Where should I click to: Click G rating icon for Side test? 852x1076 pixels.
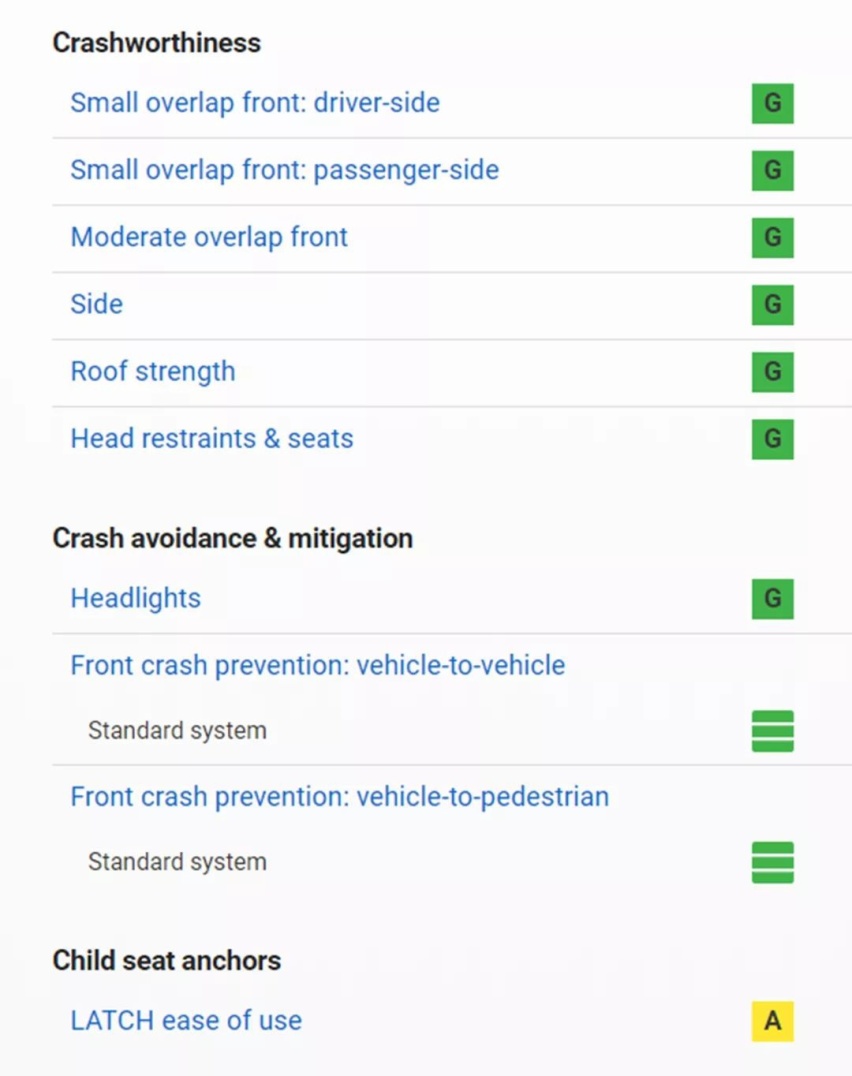coord(772,305)
